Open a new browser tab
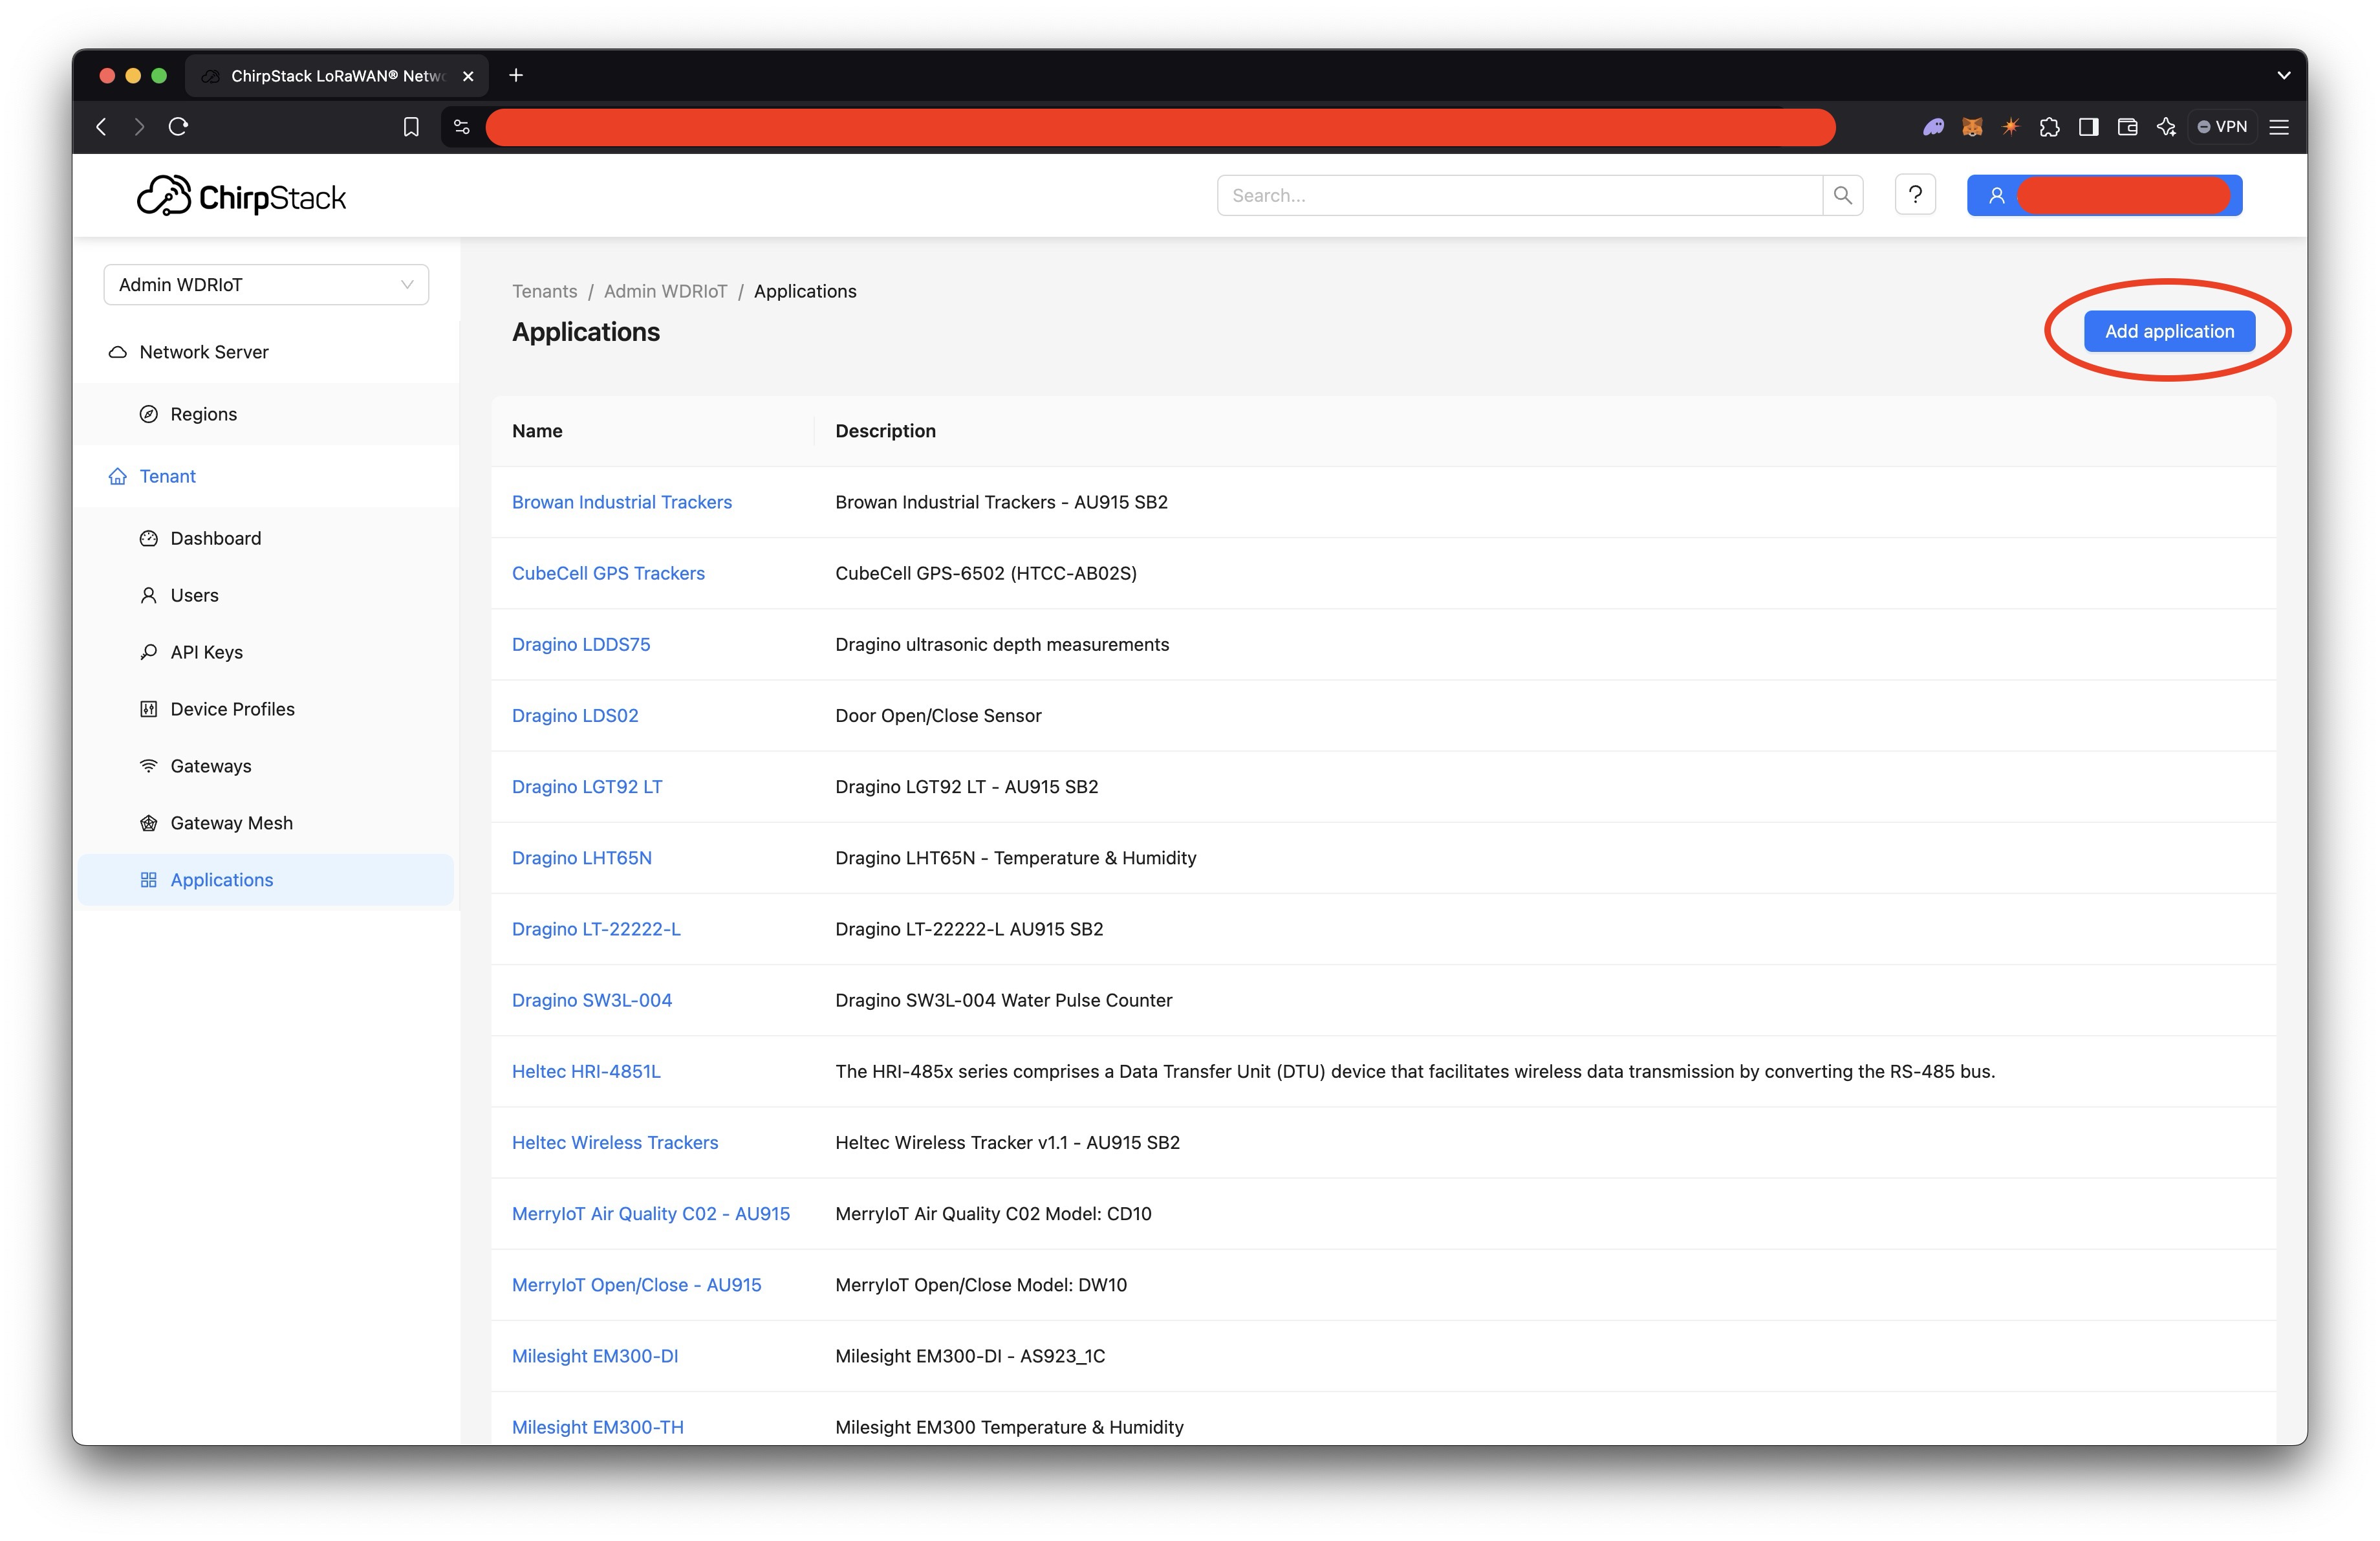 pyautogui.click(x=516, y=75)
